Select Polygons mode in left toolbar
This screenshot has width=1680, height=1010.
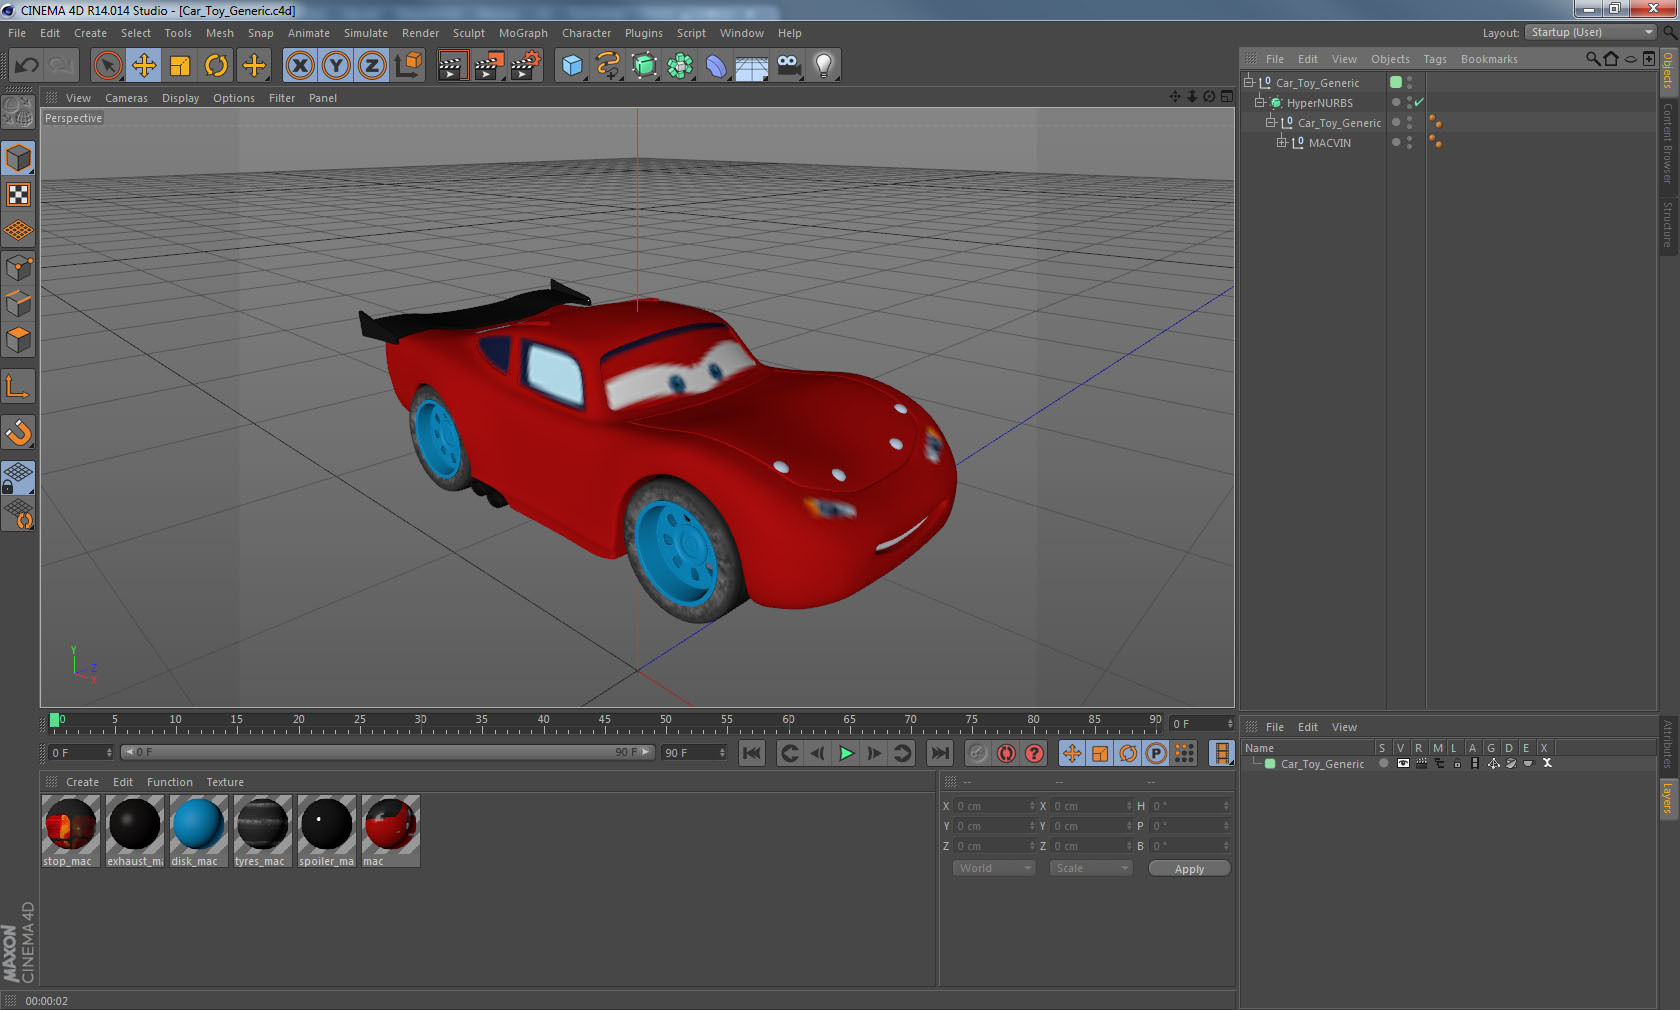[x=18, y=340]
